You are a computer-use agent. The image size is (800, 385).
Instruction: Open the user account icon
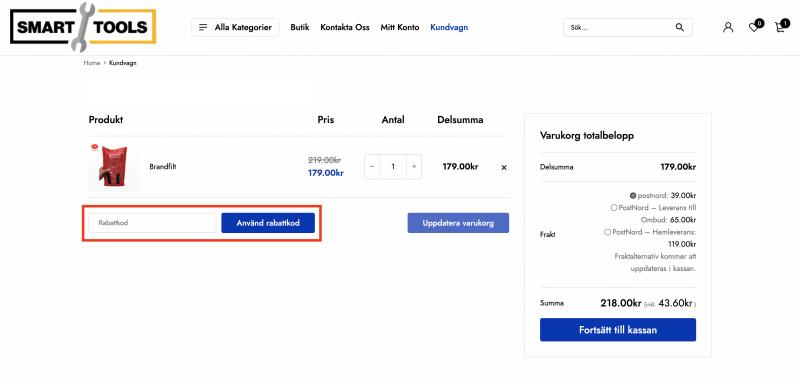[728, 28]
